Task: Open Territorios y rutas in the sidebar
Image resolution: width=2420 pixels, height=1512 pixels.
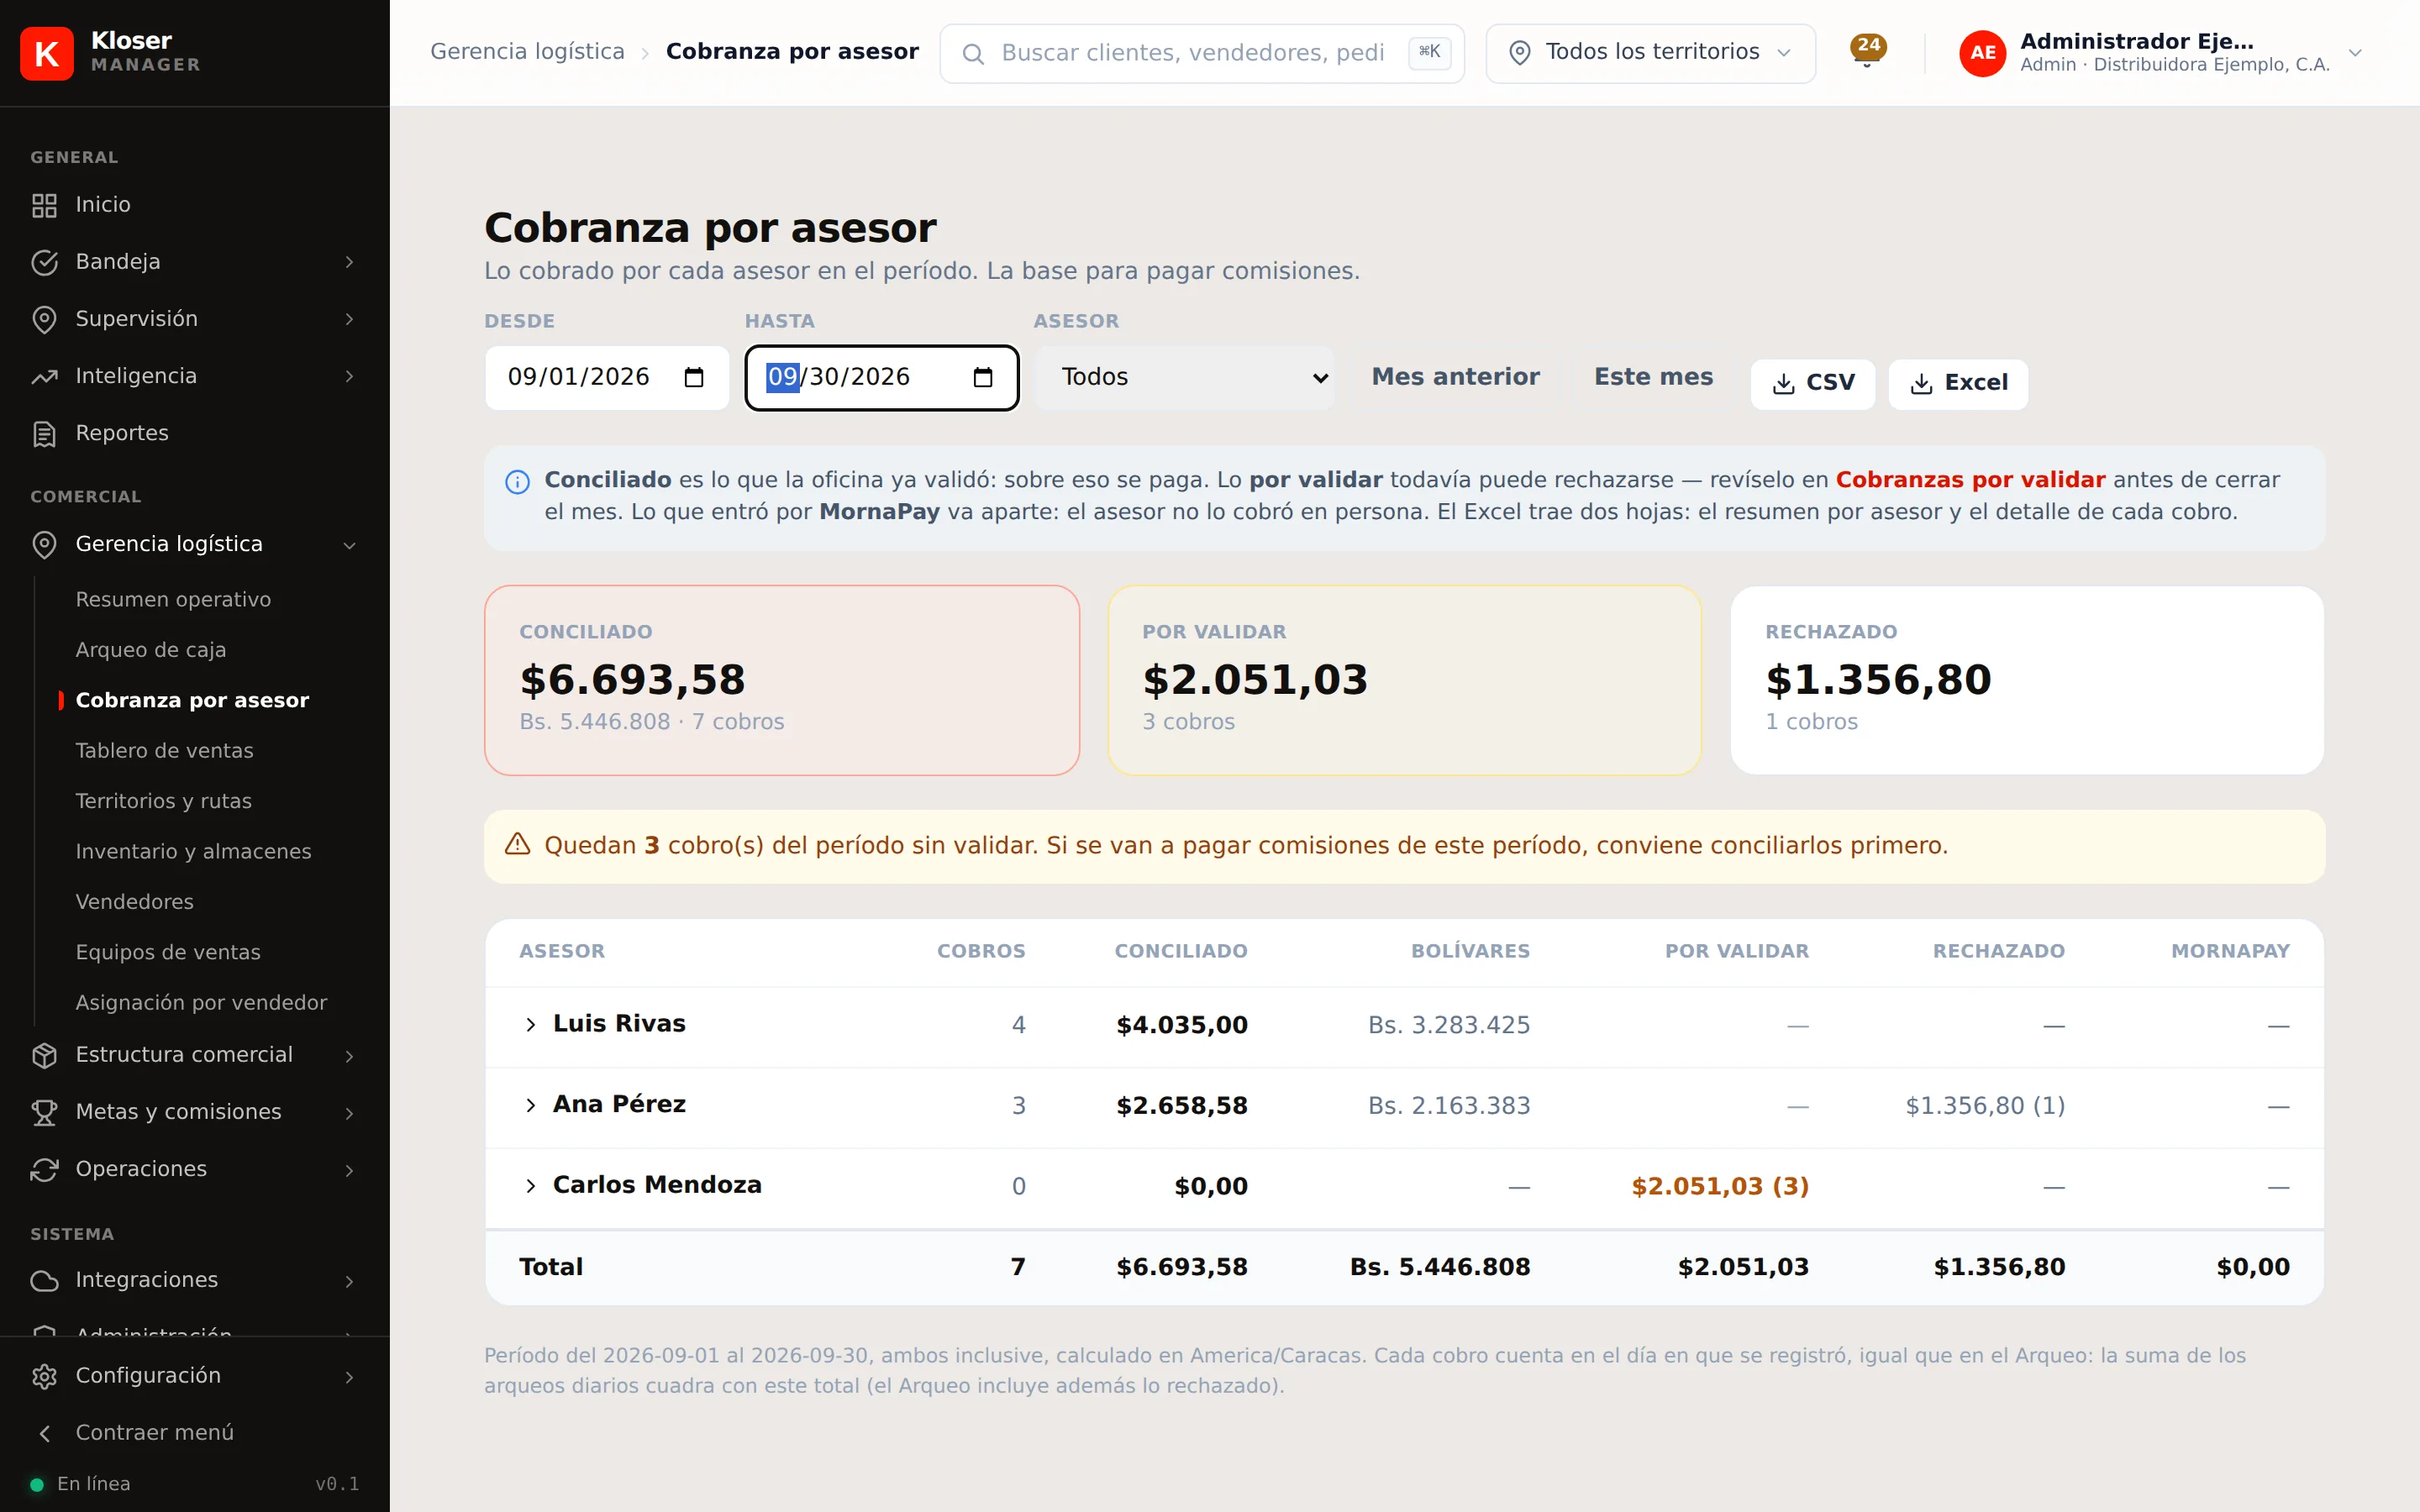Action: pos(164,801)
